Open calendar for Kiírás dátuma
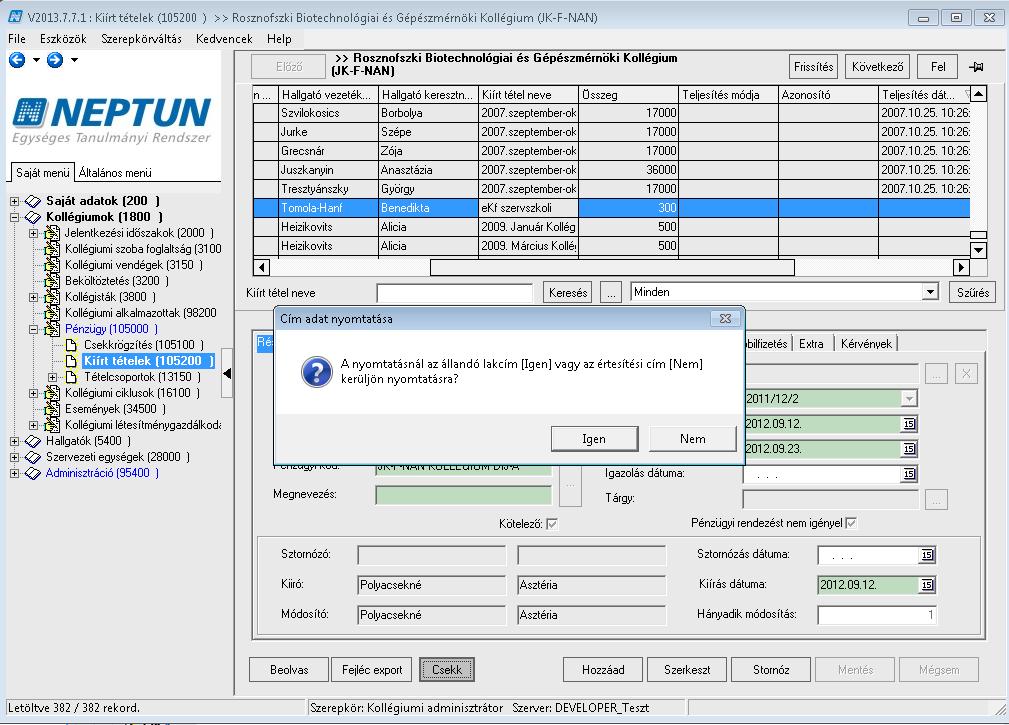Viewport: 1009px width, 725px height. [x=927, y=585]
